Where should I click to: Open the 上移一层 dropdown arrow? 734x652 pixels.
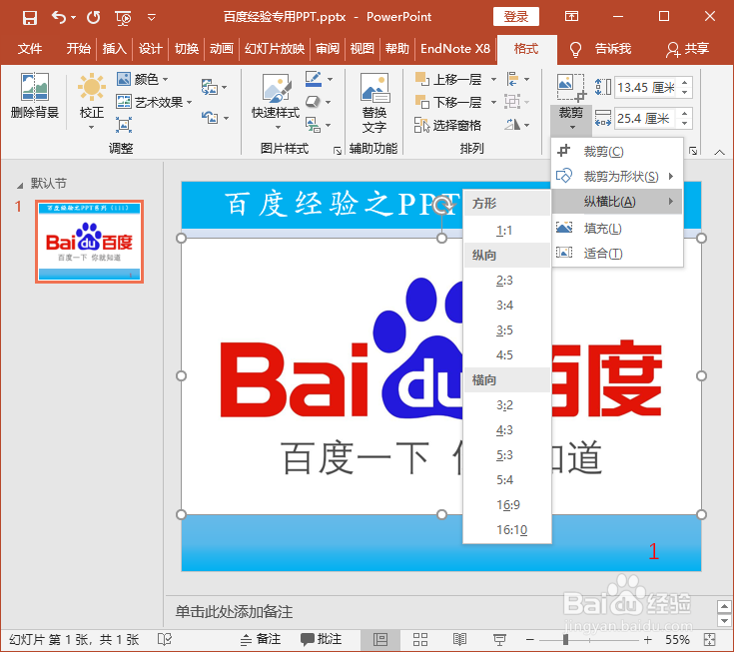click(x=493, y=80)
